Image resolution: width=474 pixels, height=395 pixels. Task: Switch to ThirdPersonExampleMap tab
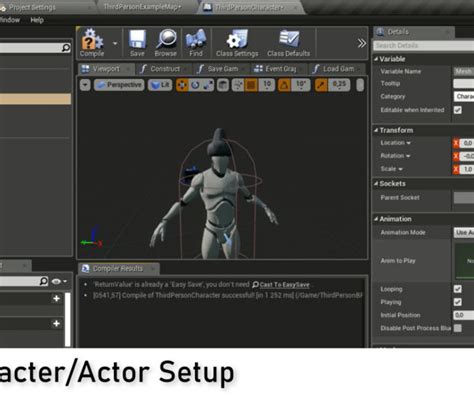[143, 7]
